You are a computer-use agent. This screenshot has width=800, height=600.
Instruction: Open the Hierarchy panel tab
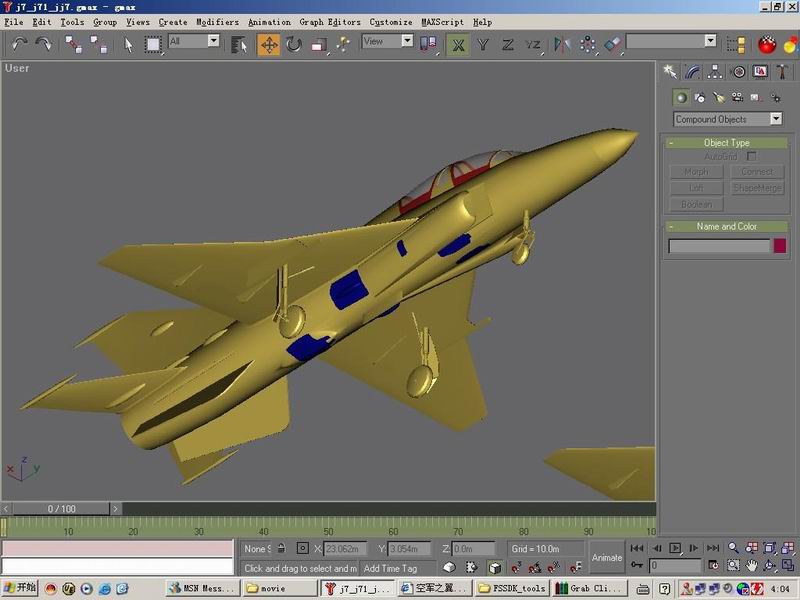click(715, 72)
